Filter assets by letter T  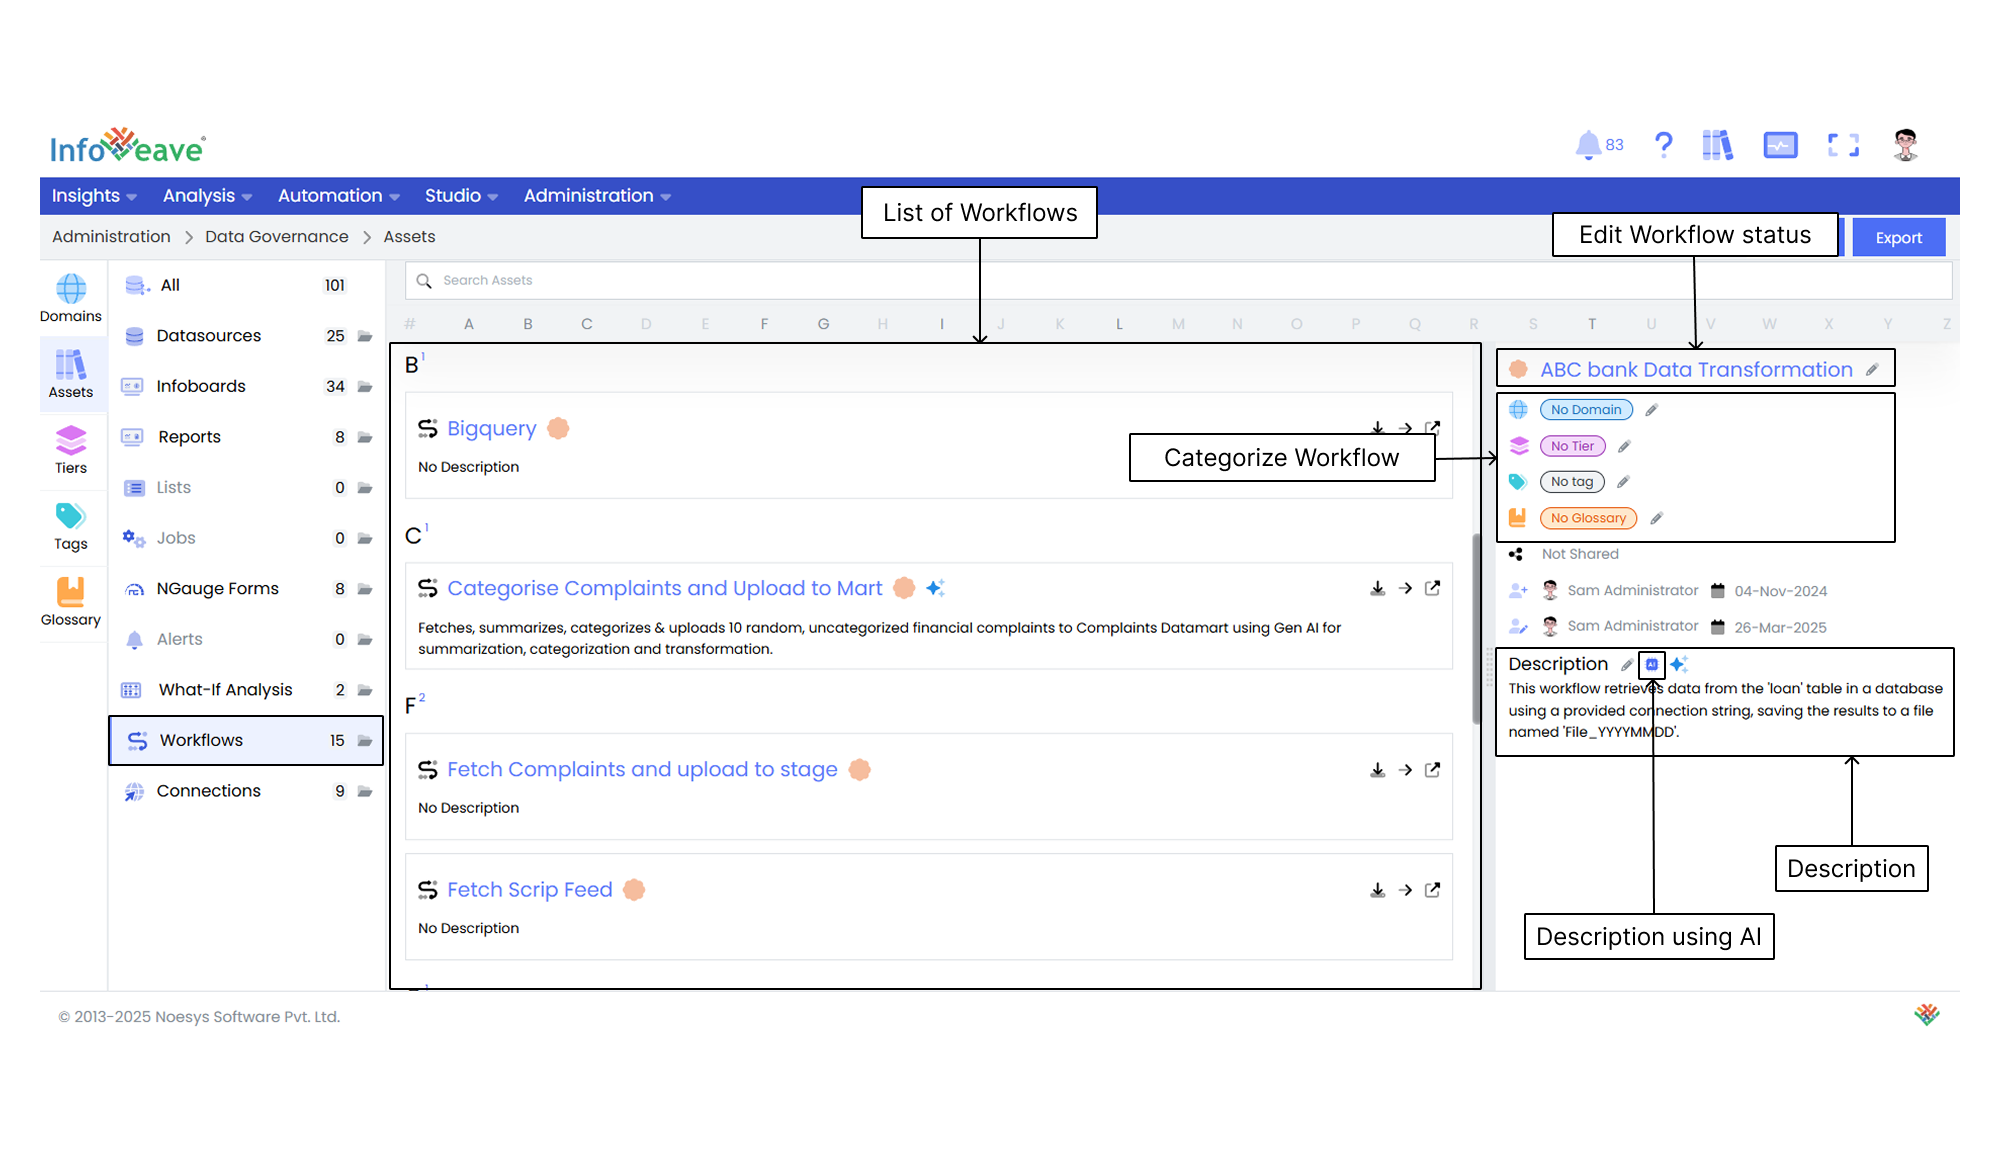coord(1592,324)
